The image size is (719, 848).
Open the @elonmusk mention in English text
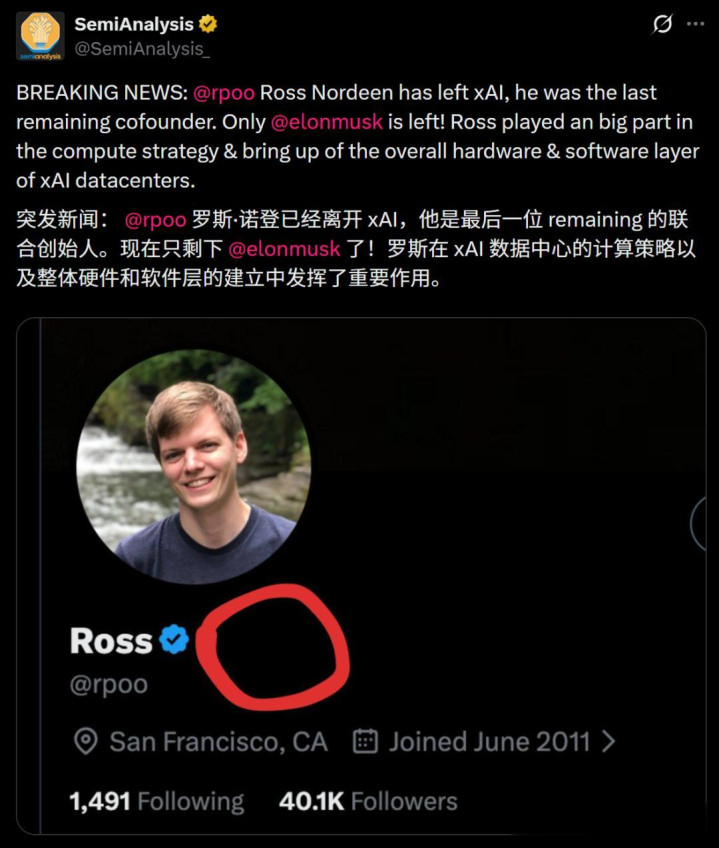click(x=327, y=122)
